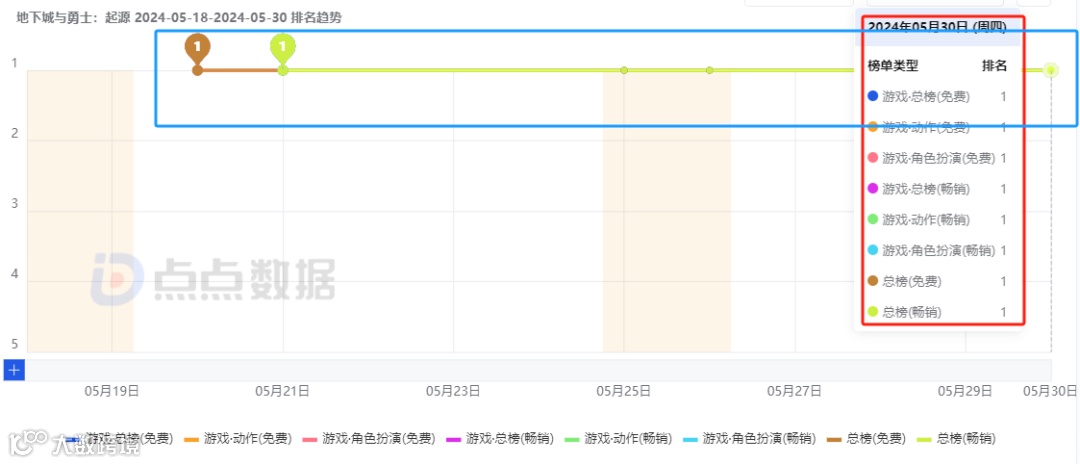
Task: Click tooltip row 游戏·总榜(畅销)
Action: [937, 189]
